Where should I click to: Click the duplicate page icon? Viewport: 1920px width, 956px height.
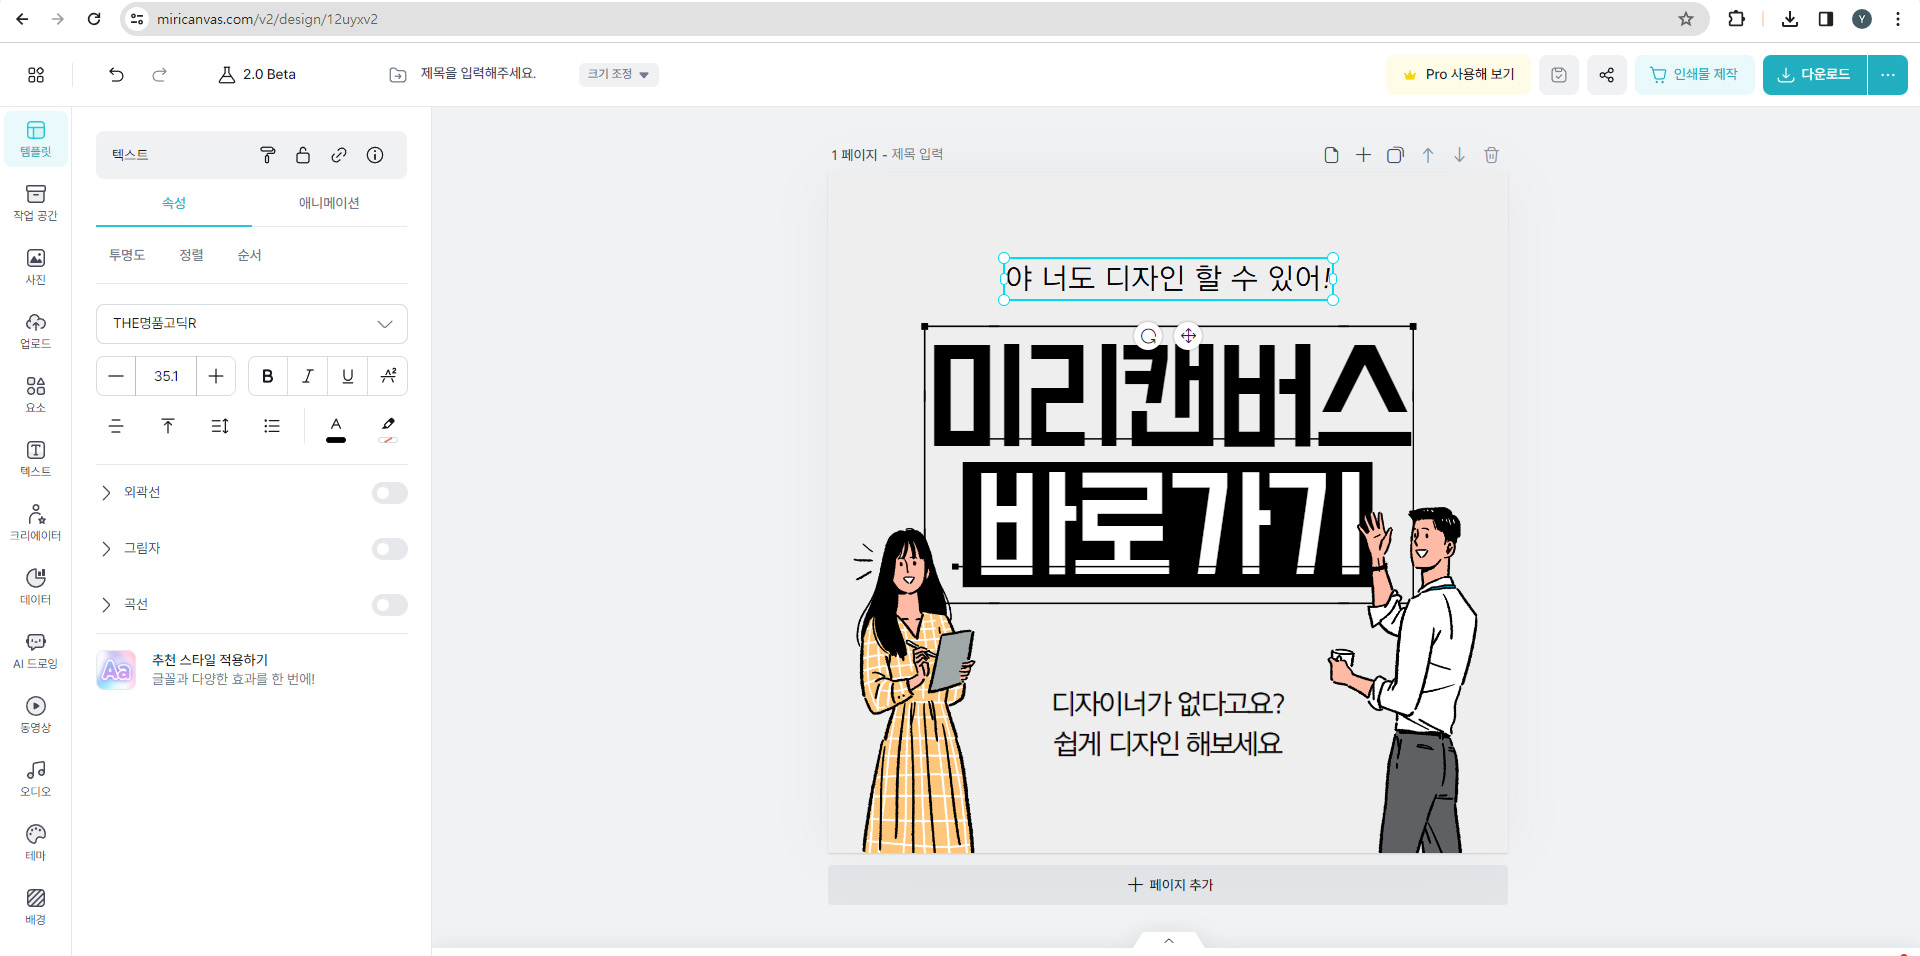coord(1395,155)
